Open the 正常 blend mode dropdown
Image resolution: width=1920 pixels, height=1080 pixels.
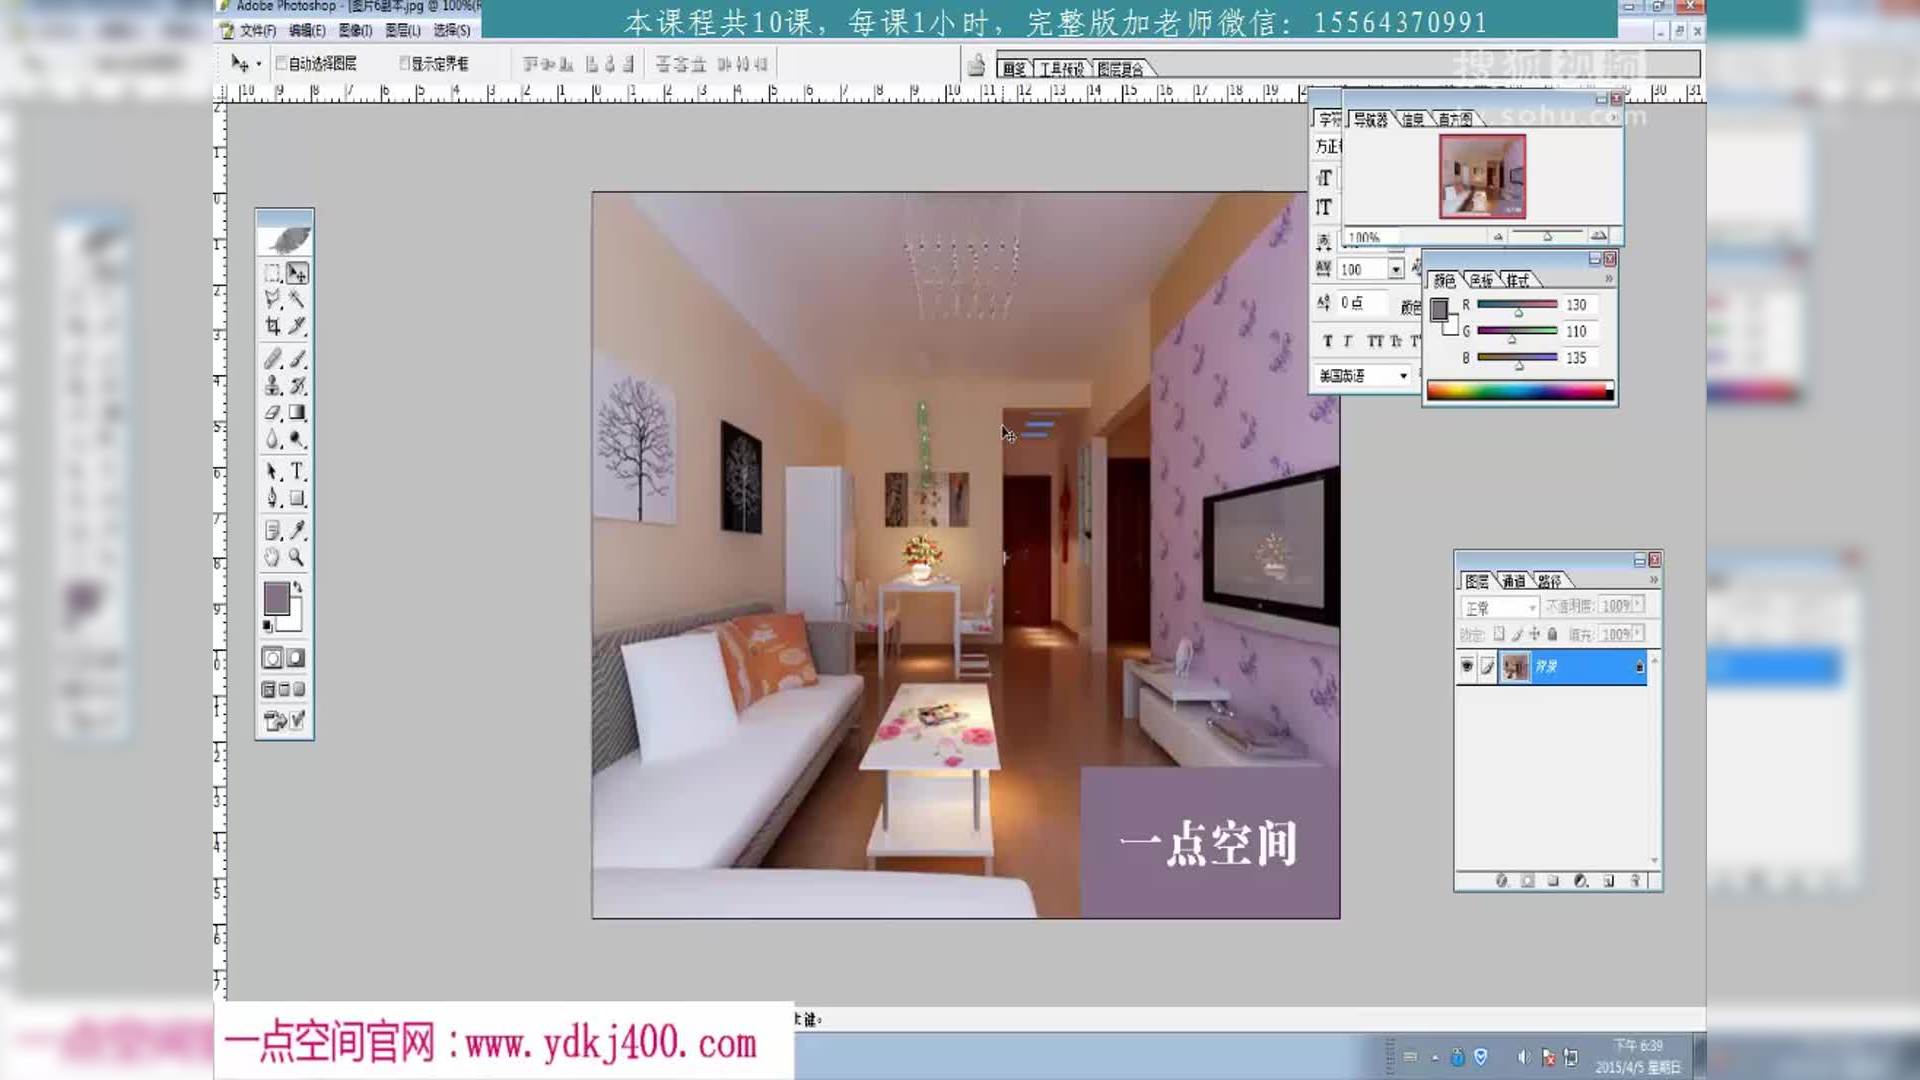click(x=1532, y=607)
